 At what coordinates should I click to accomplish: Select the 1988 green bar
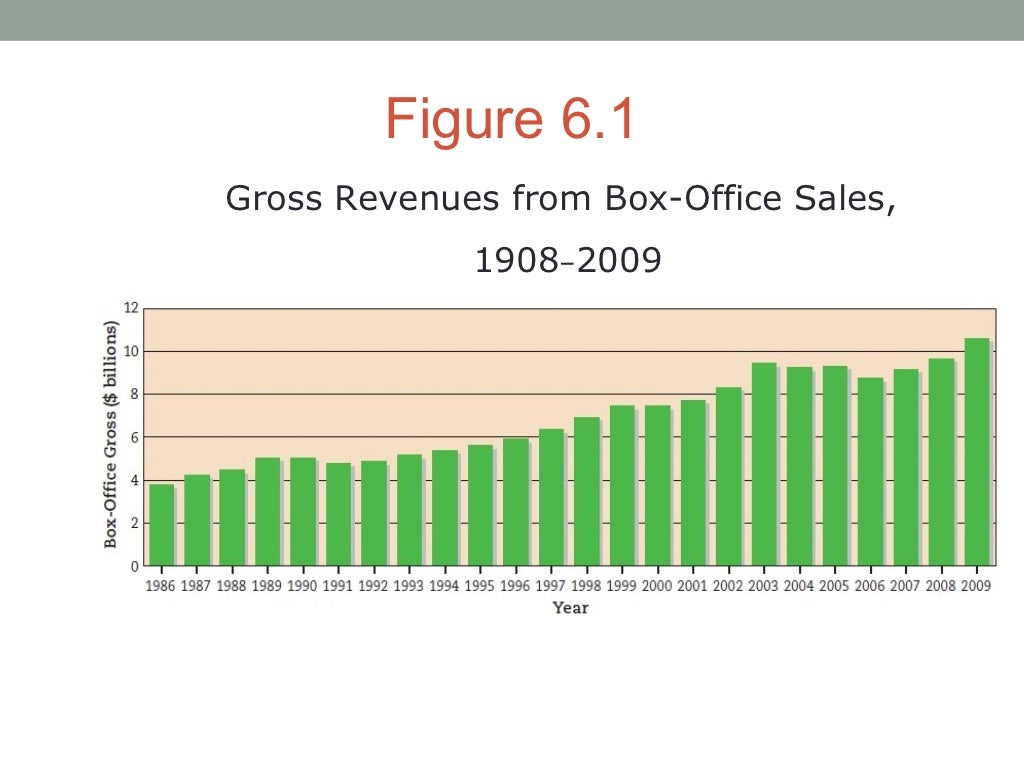tap(232, 517)
